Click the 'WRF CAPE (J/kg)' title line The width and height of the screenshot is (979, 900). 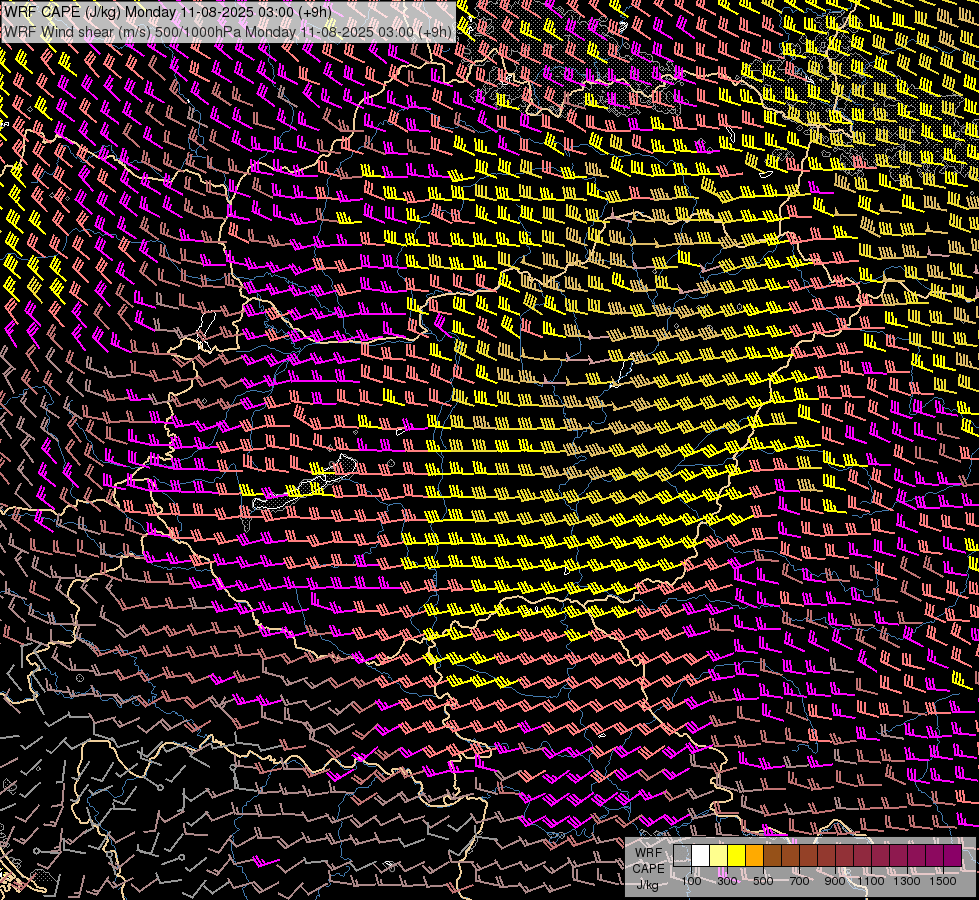tap(168, 12)
